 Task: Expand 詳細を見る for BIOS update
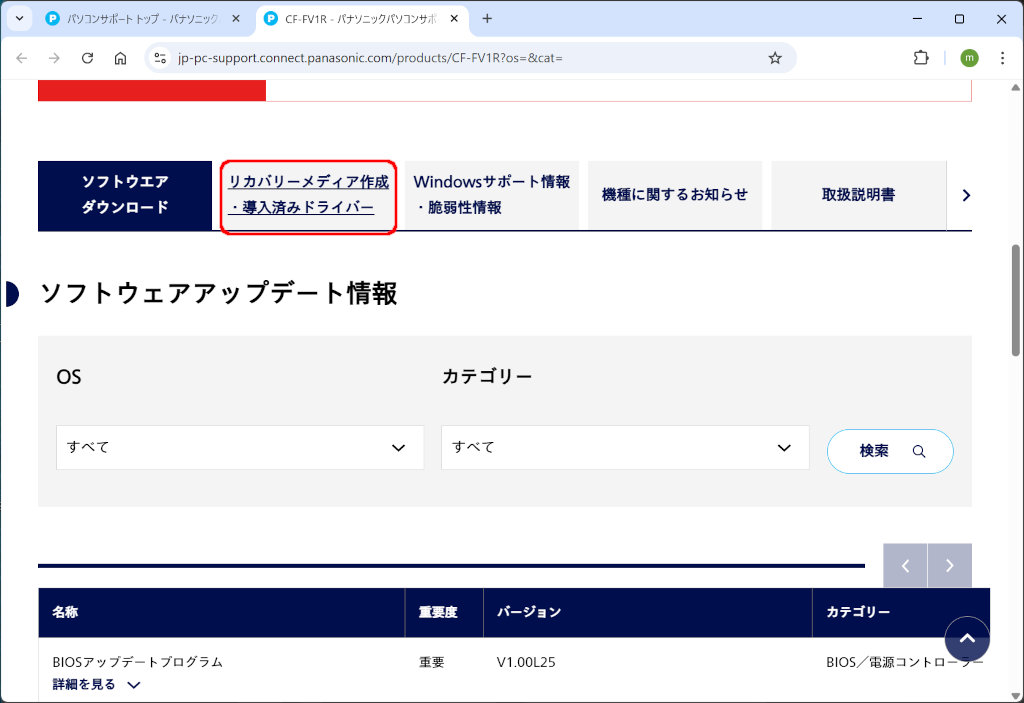pos(96,685)
